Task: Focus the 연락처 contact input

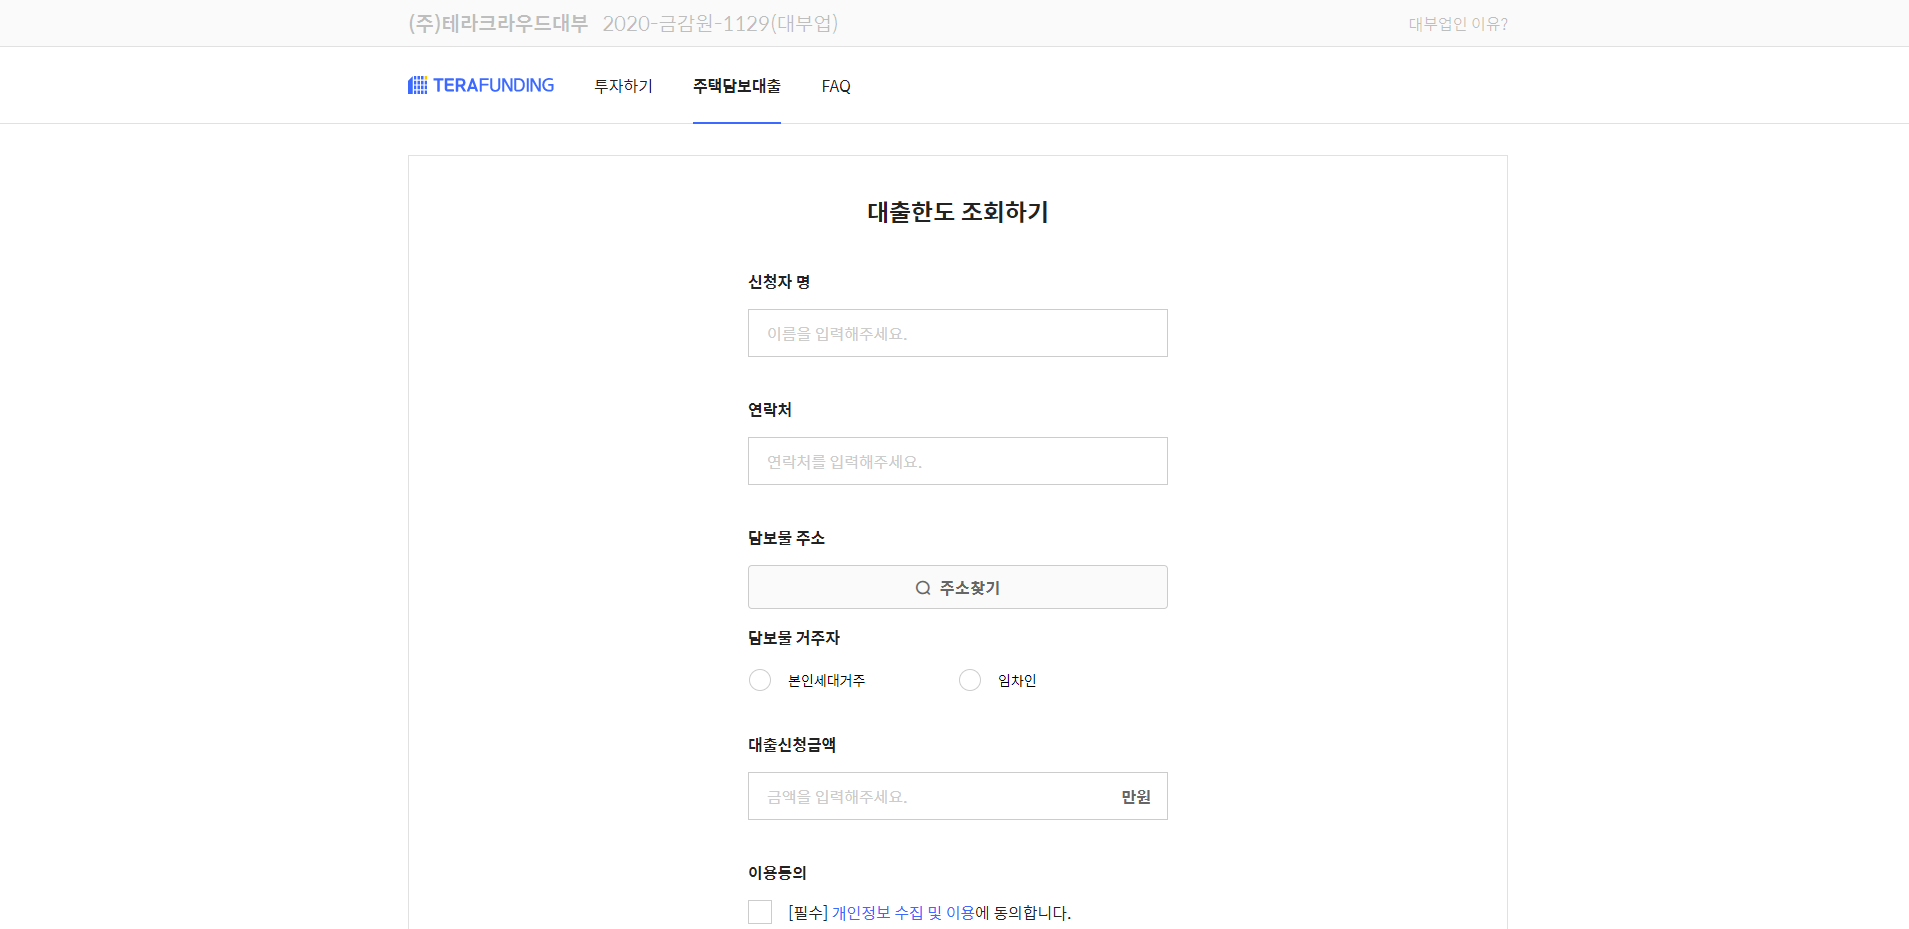Action: (x=958, y=461)
